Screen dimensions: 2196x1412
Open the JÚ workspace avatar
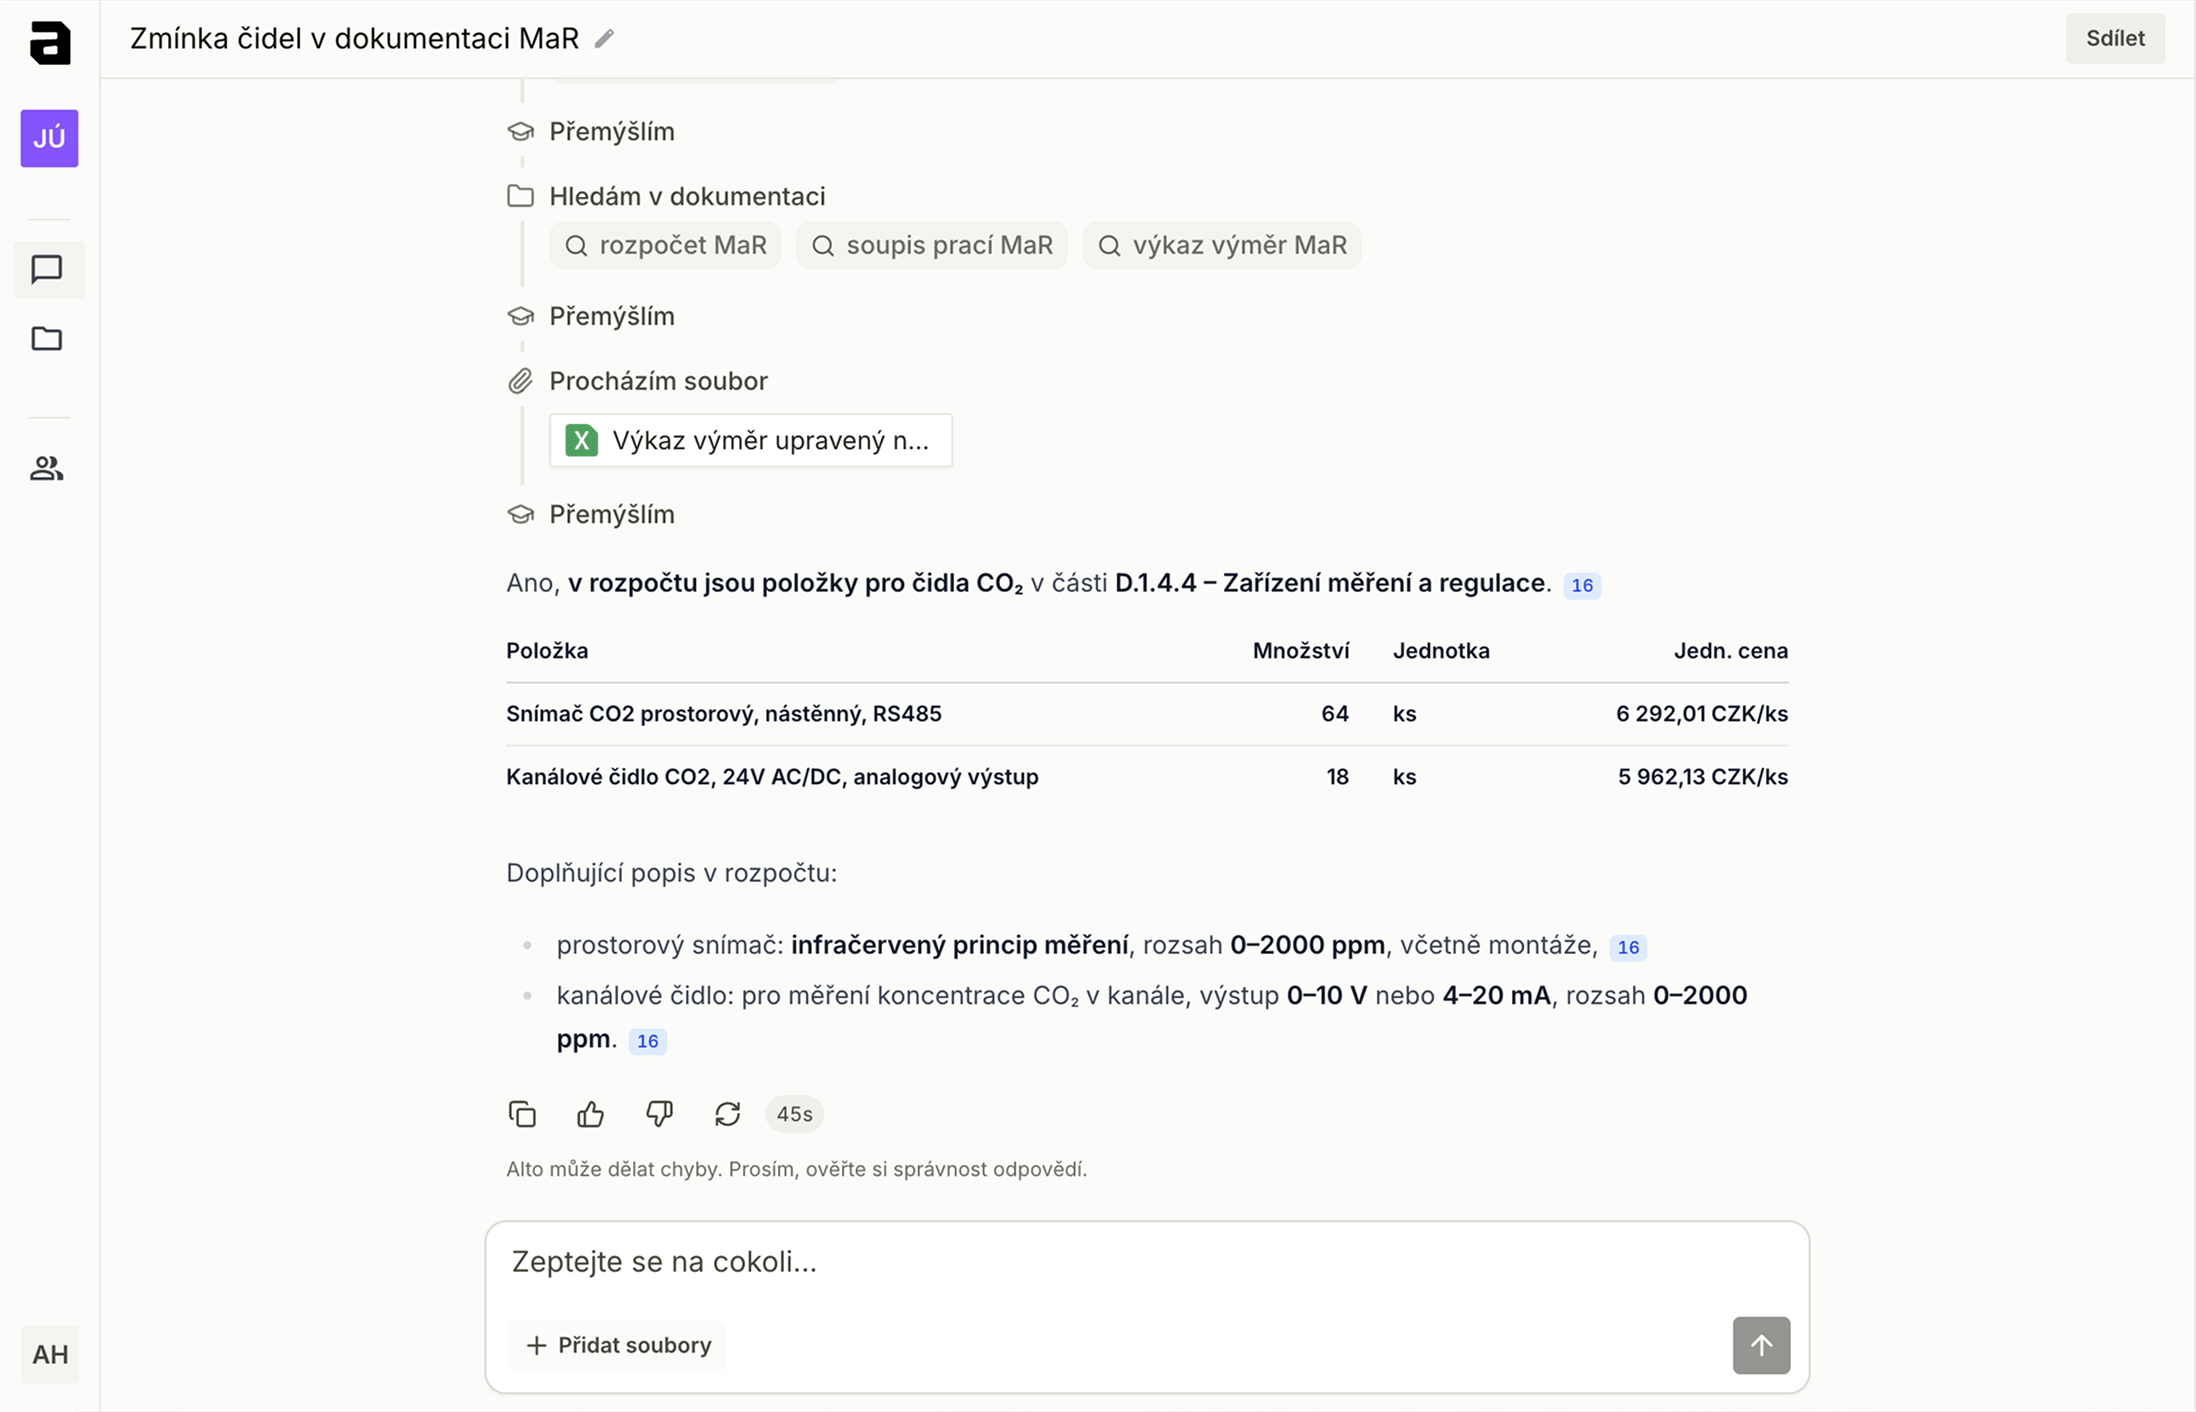point(49,138)
